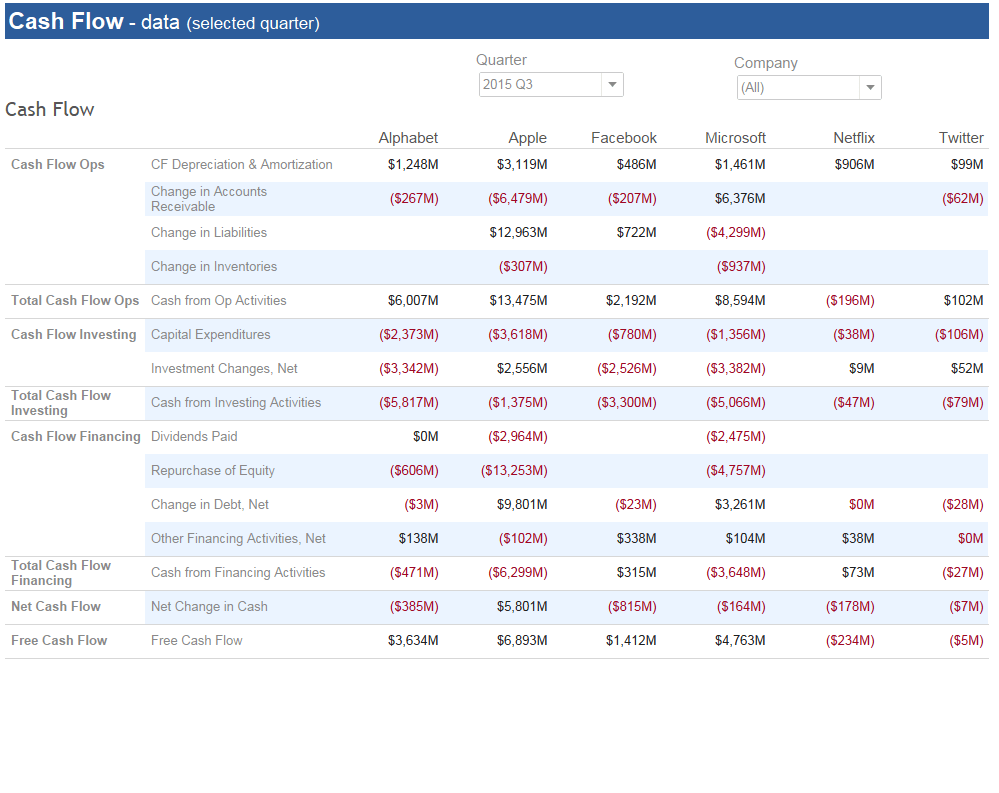999x793 pixels.
Task: Select the Facebook column header
Action: pos(624,138)
